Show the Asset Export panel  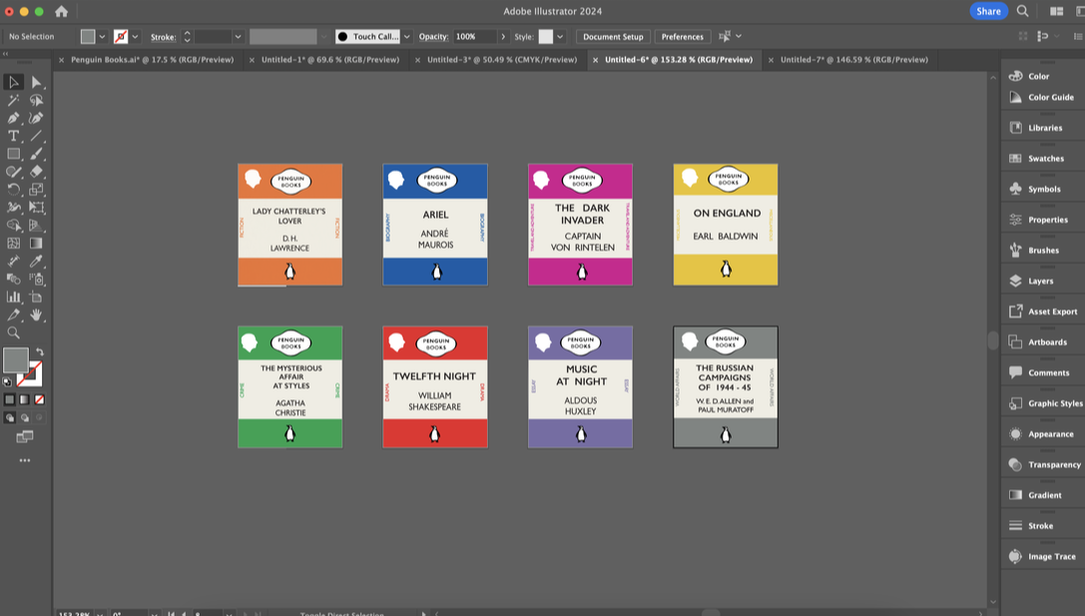tap(1043, 311)
